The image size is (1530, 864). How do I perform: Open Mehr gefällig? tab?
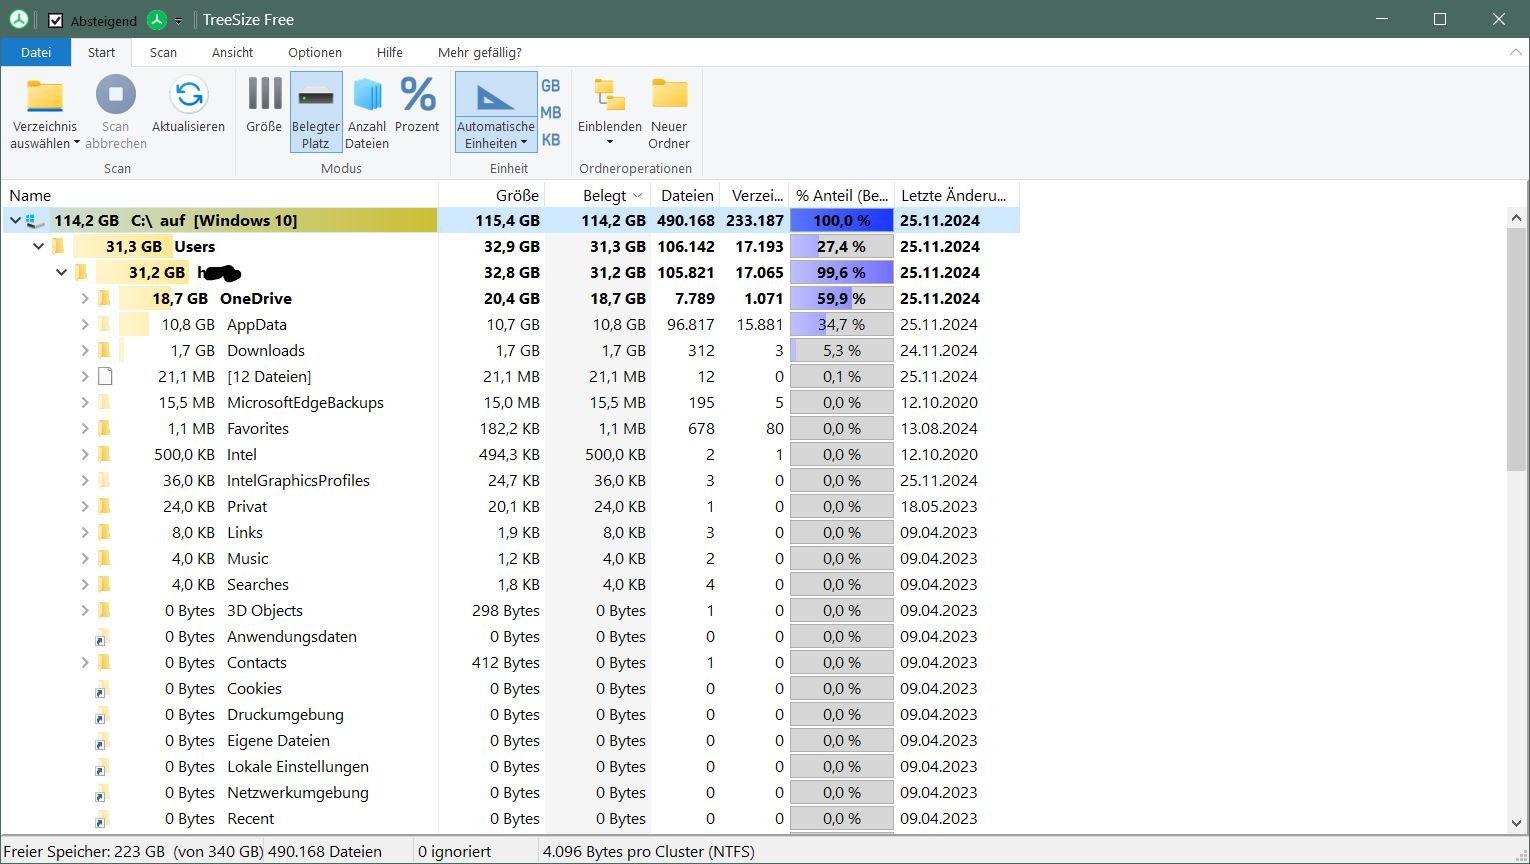tap(480, 52)
